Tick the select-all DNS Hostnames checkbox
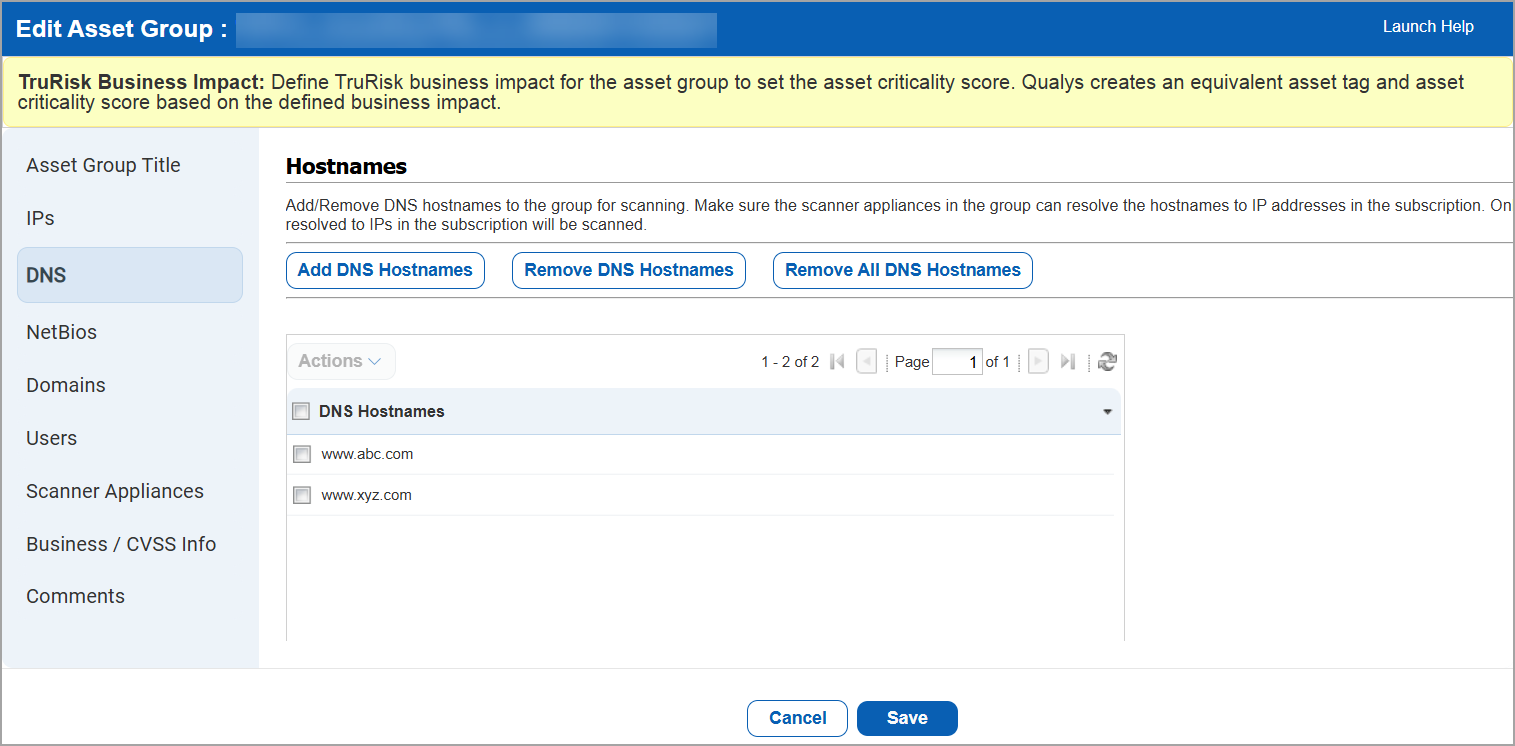This screenshot has height=746, width=1515. click(x=301, y=411)
